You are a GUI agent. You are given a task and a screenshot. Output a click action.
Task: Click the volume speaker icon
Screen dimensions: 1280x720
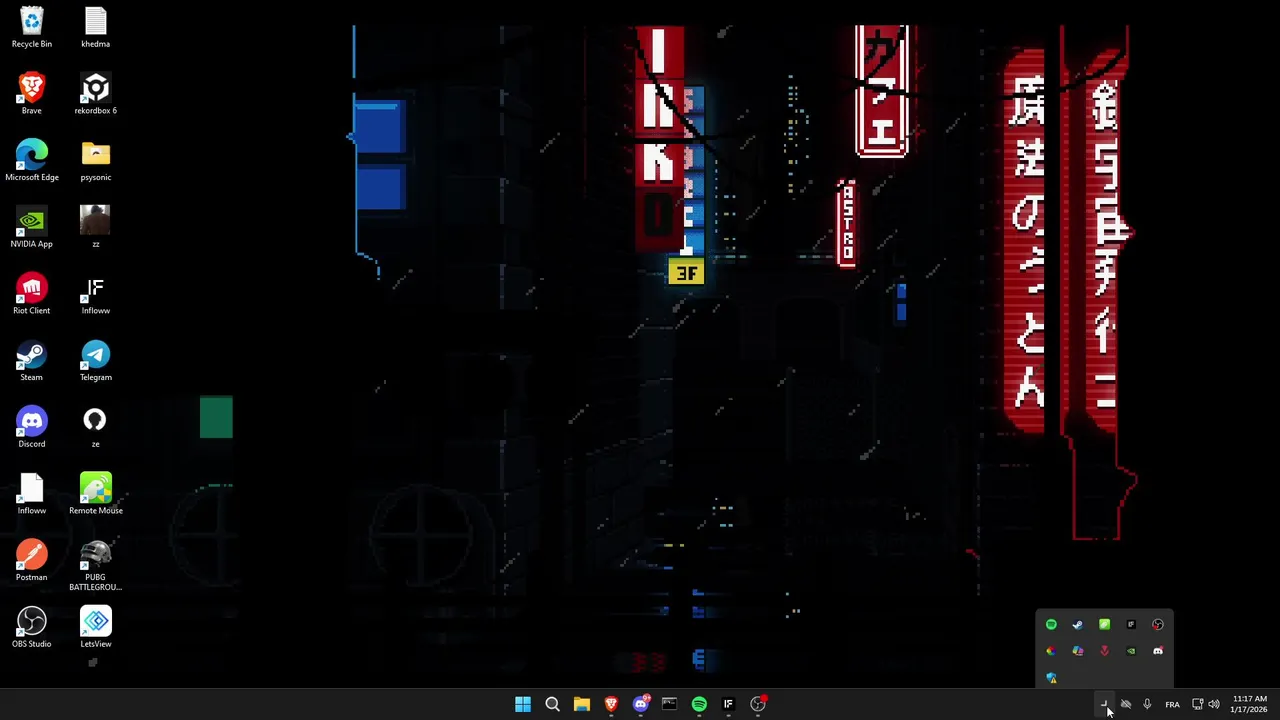coord(1214,704)
